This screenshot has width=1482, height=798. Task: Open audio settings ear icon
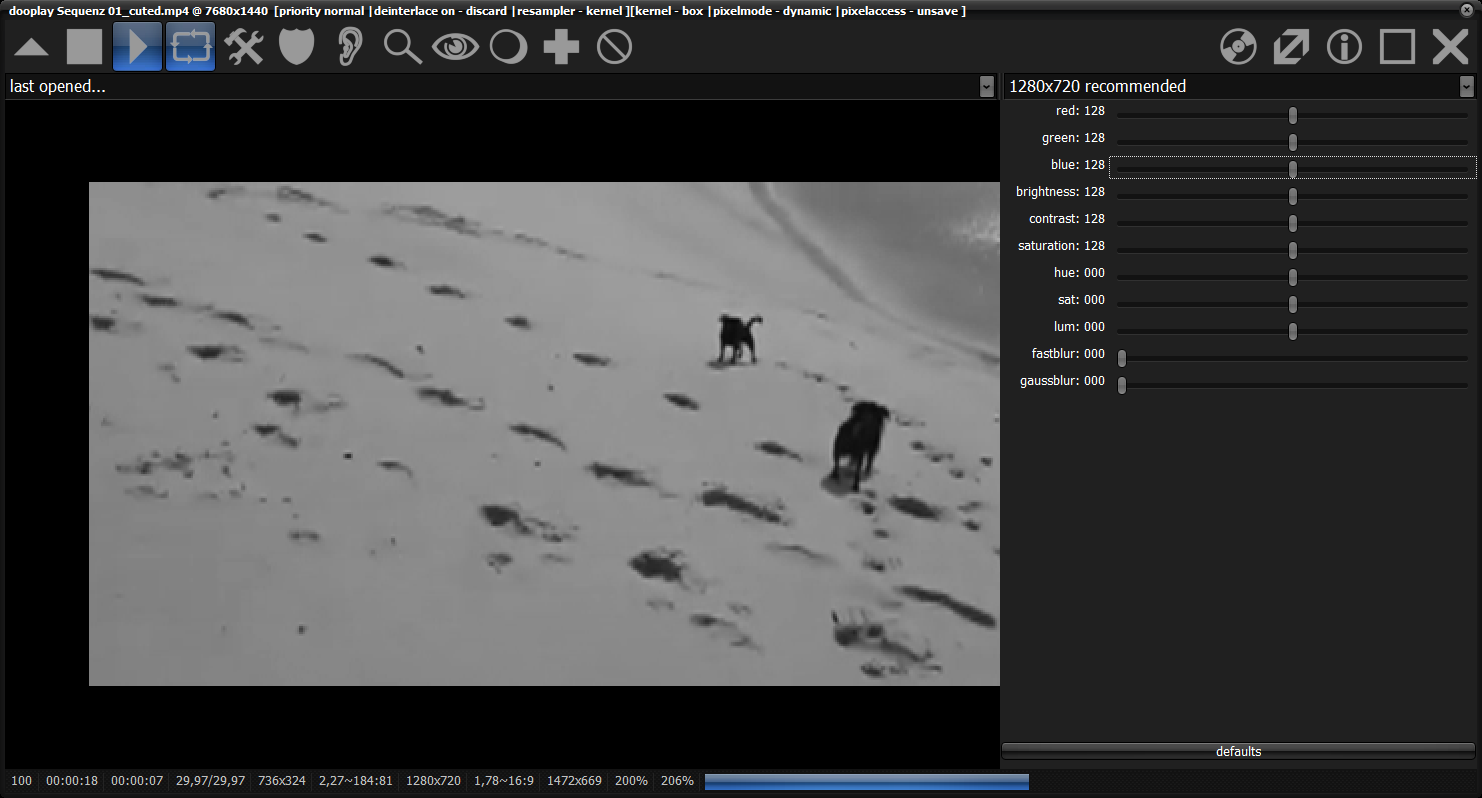coord(349,47)
